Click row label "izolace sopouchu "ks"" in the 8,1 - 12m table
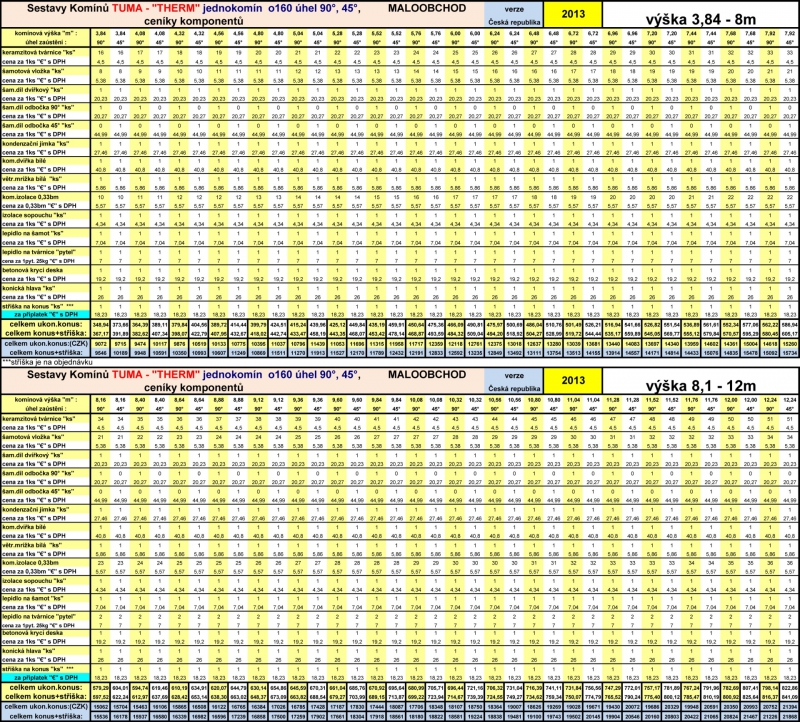Viewport: 800px width, 722px height. pyautogui.click(x=34, y=580)
